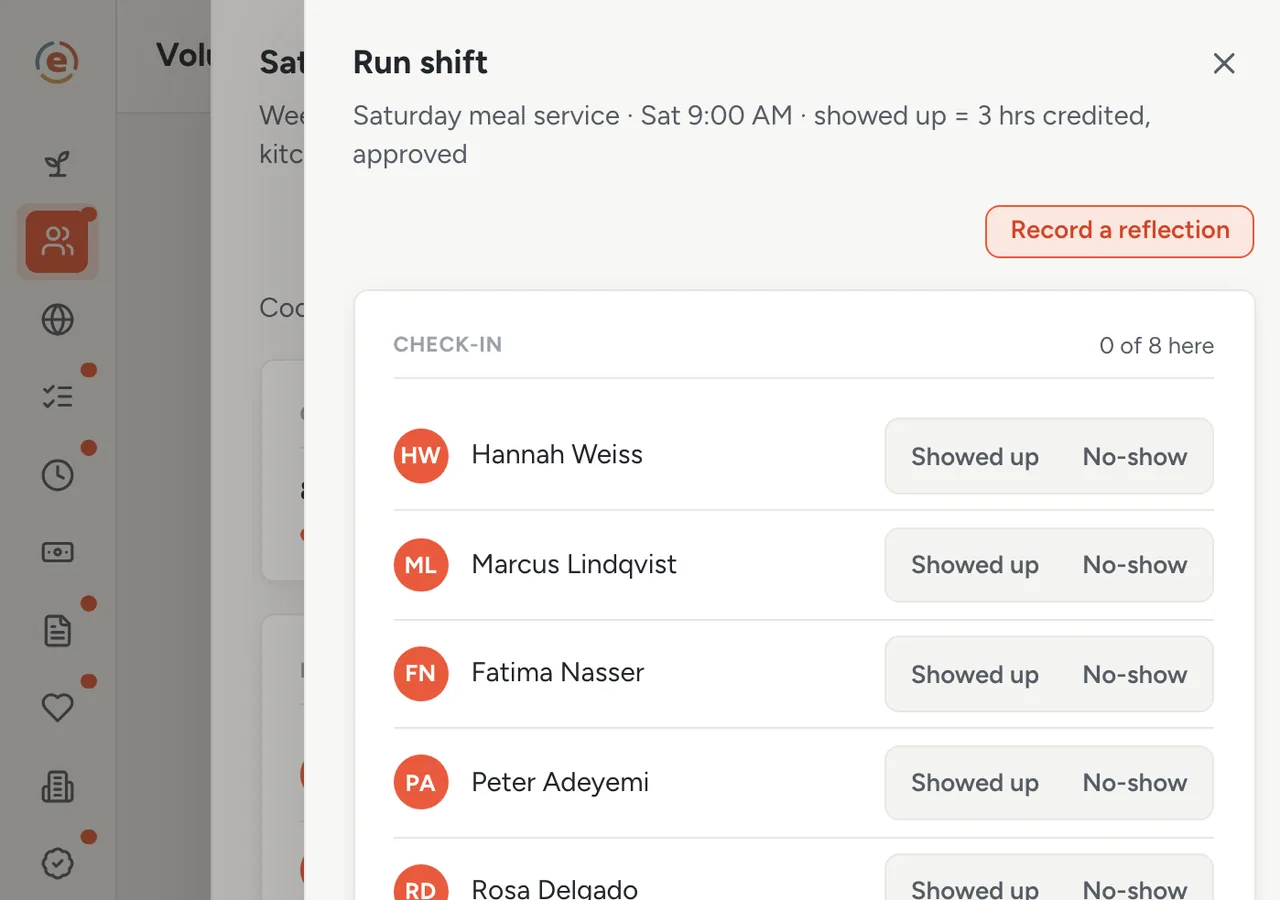Click the Run shift panel title
This screenshot has height=900, width=1280.
(x=420, y=62)
